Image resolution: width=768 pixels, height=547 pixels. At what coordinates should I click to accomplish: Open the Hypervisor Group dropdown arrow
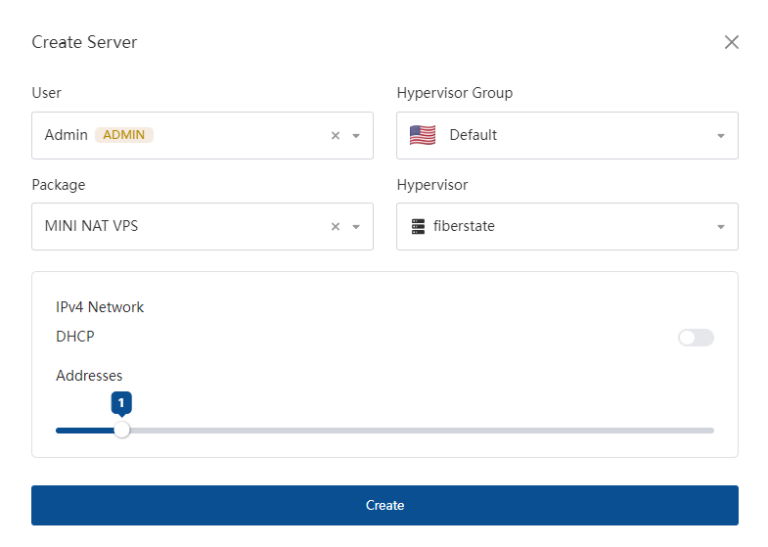pyautogui.click(x=721, y=136)
